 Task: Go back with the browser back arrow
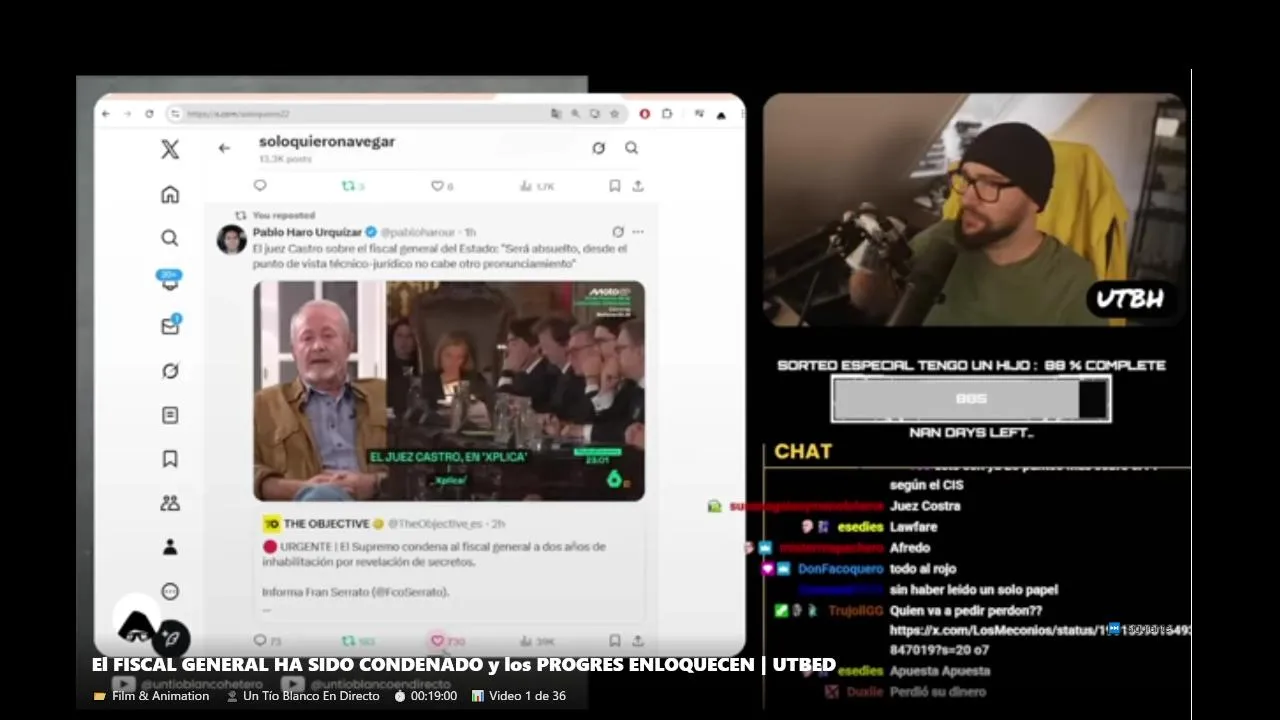tap(106, 114)
